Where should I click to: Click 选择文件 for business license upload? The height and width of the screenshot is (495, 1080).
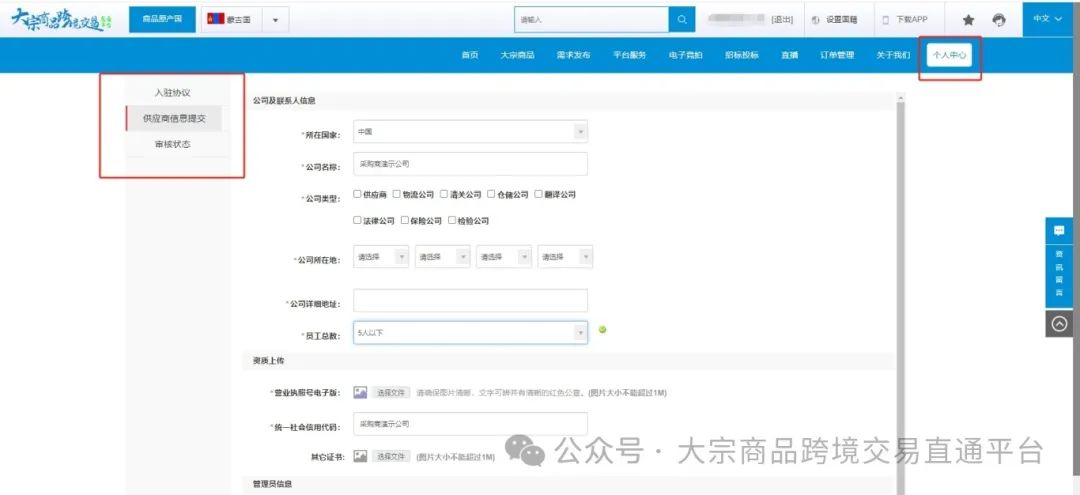click(392, 393)
